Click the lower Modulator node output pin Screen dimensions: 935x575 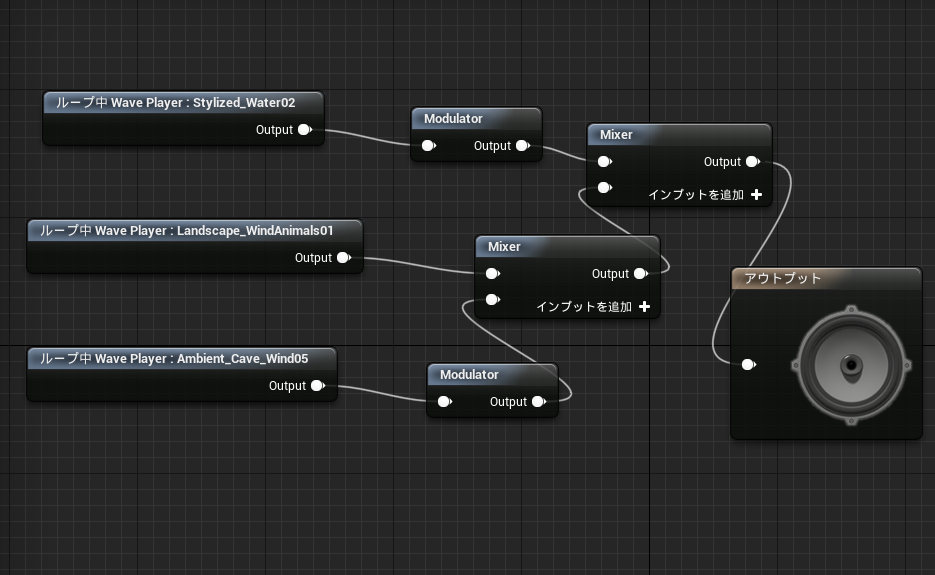(539, 402)
